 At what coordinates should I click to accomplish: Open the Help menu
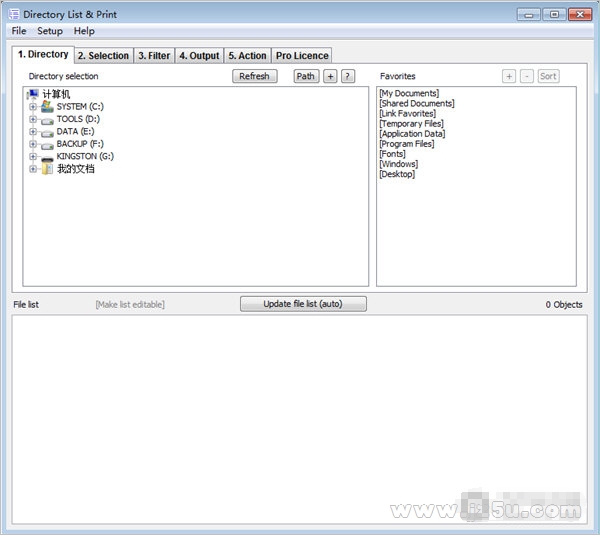point(84,31)
